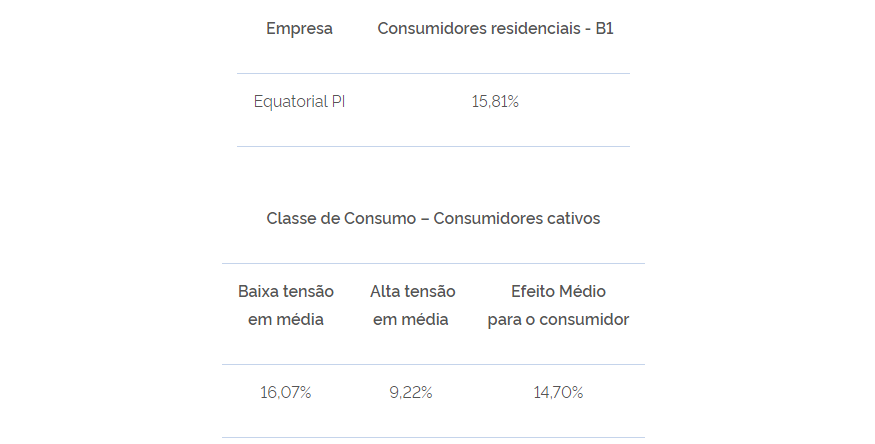Click the 'em média' line under Baixa tensão
Screen dimensions: 875x444
286,319
